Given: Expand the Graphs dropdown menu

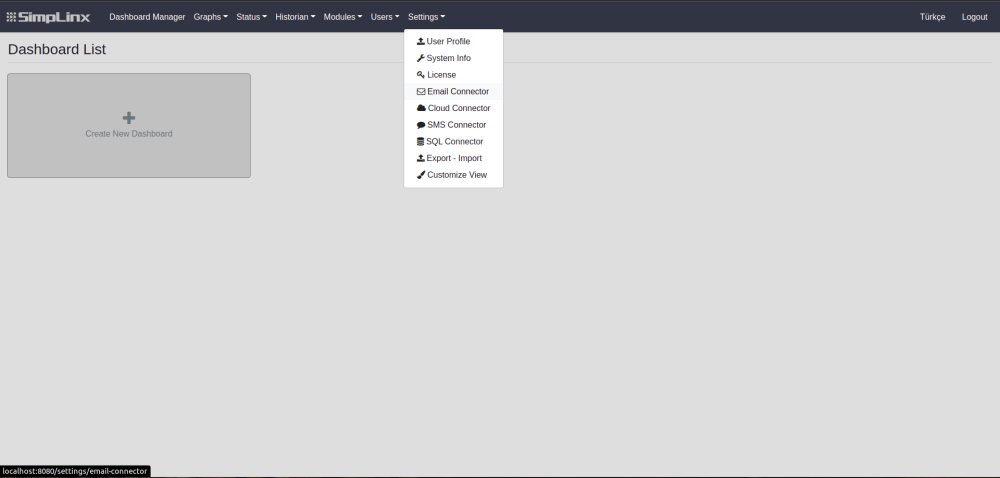Looking at the screenshot, I should (210, 17).
